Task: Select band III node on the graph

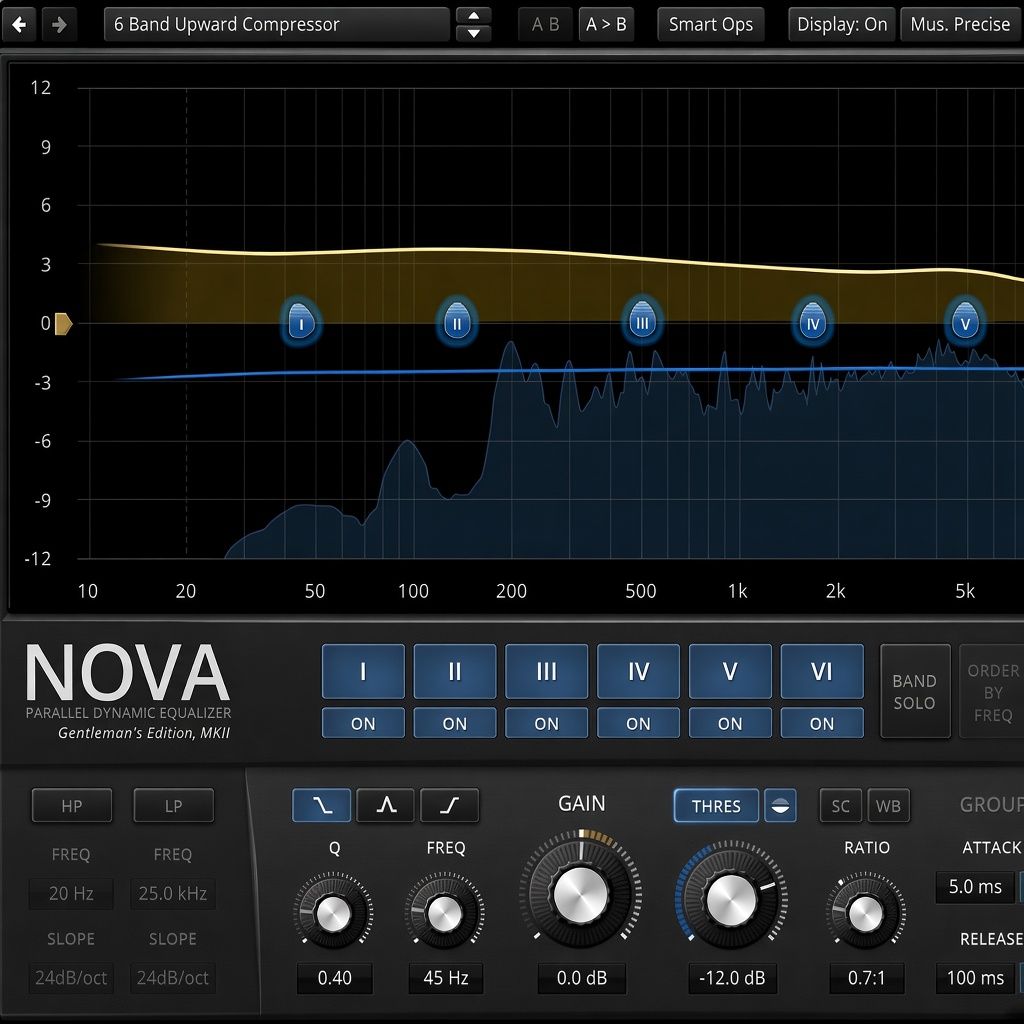Action: pyautogui.click(x=643, y=320)
